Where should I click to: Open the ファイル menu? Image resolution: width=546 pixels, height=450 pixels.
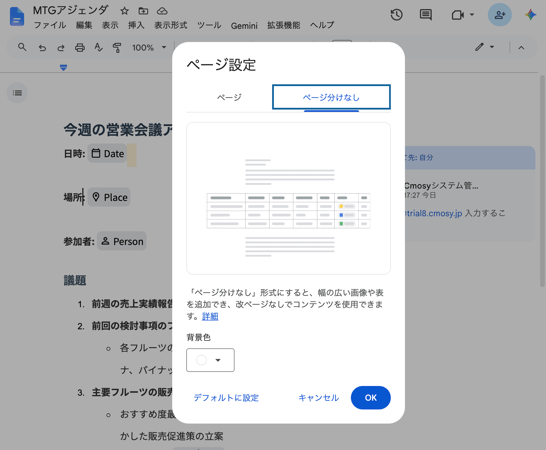tap(50, 25)
